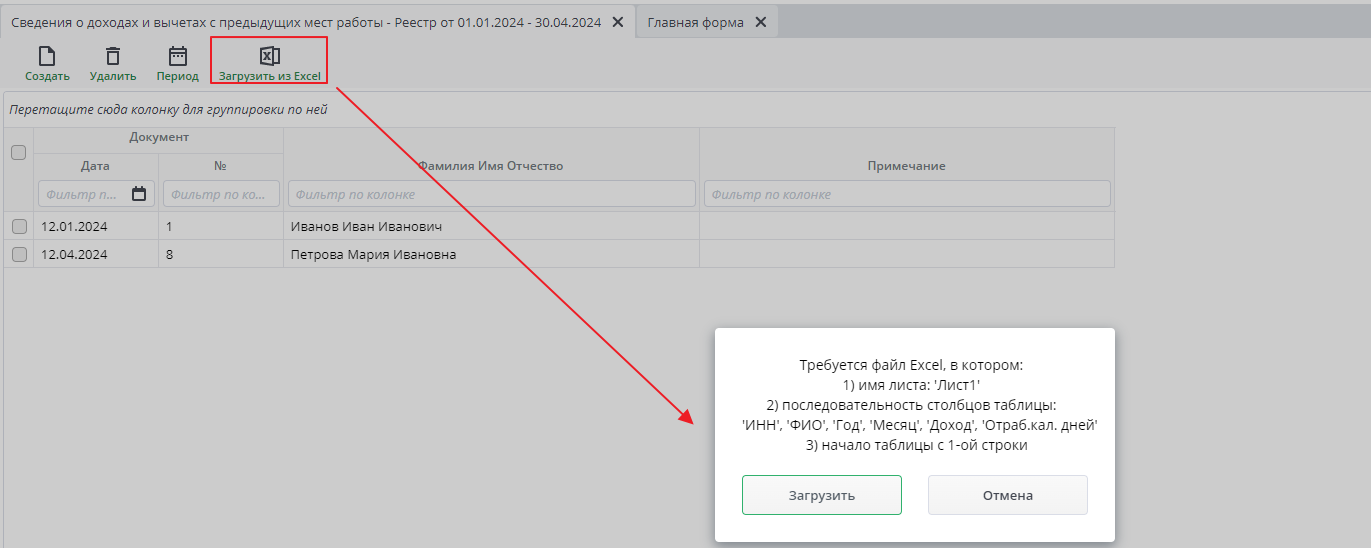The image size is (1371, 548).
Task: Open calendar picker in Дата filter
Action: pyautogui.click(x=139, y=194)
